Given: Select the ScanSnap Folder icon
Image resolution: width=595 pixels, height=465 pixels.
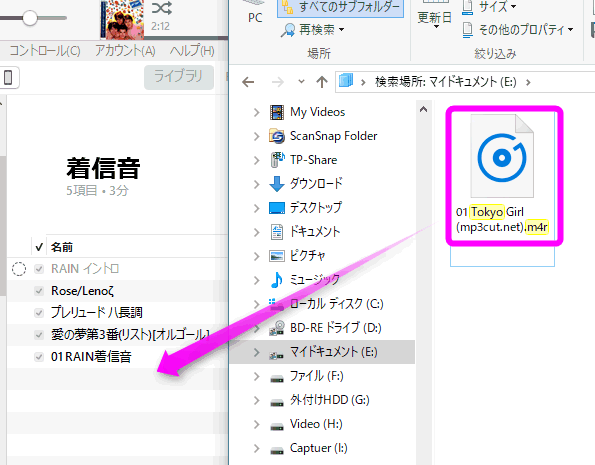Looking at the screenshot, I should pos(277,136).
